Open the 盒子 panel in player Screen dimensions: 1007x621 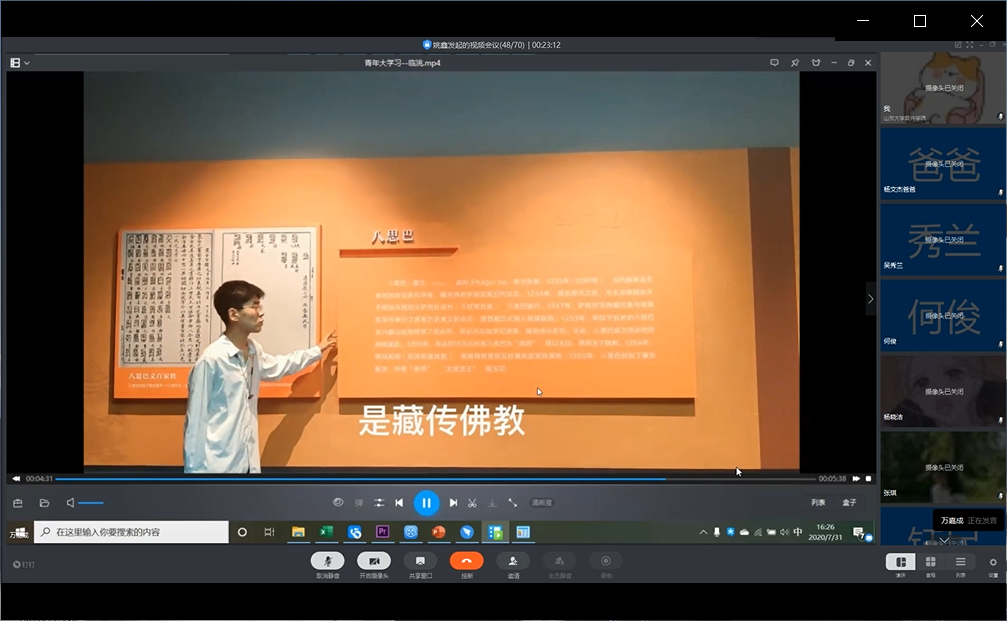coord(849,503)
